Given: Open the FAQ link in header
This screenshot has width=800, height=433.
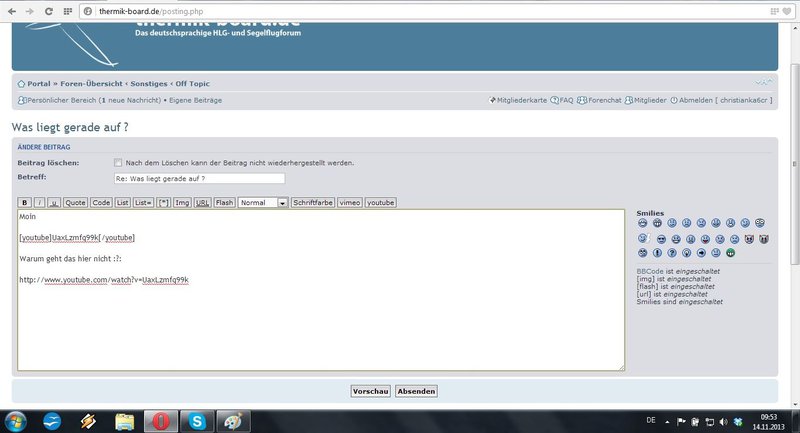Looking at the screenshot, I should [566, 101].
